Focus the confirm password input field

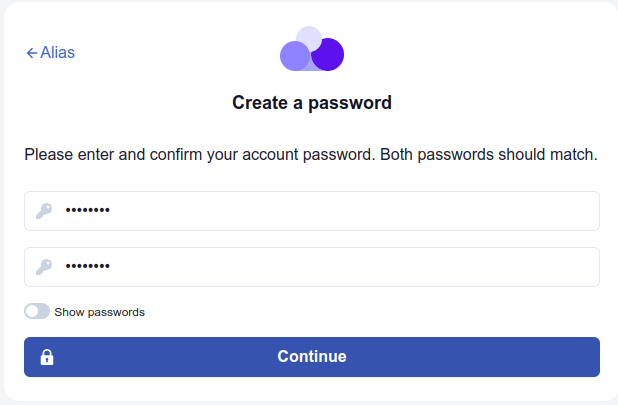(330, 267)
